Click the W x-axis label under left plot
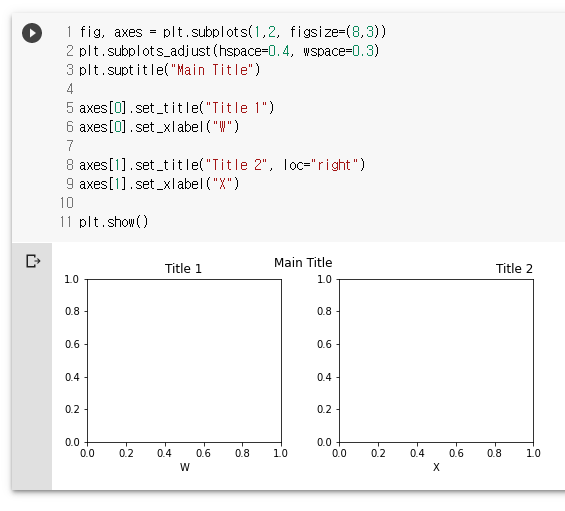565x511 pixels. 184,467
